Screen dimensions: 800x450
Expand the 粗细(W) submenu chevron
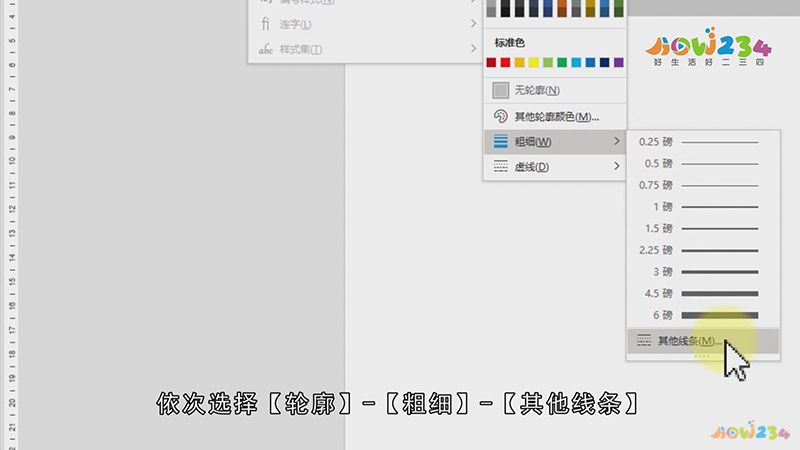(x=617, y=141)
